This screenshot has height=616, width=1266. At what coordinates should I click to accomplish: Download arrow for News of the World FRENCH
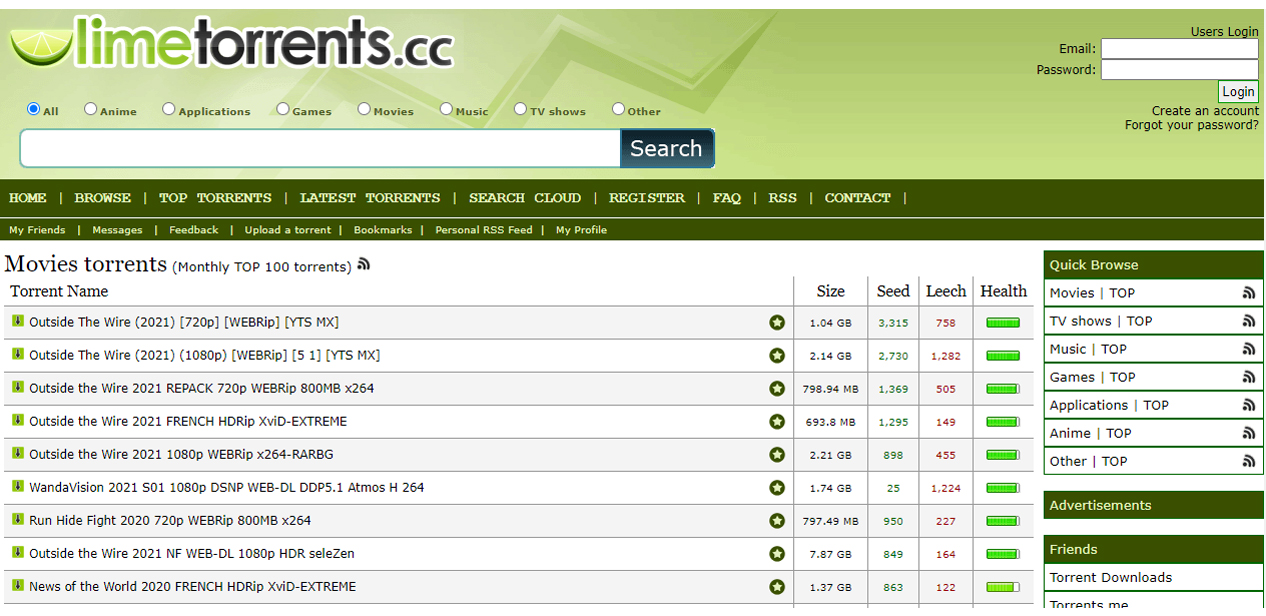[x=18, y=585]
